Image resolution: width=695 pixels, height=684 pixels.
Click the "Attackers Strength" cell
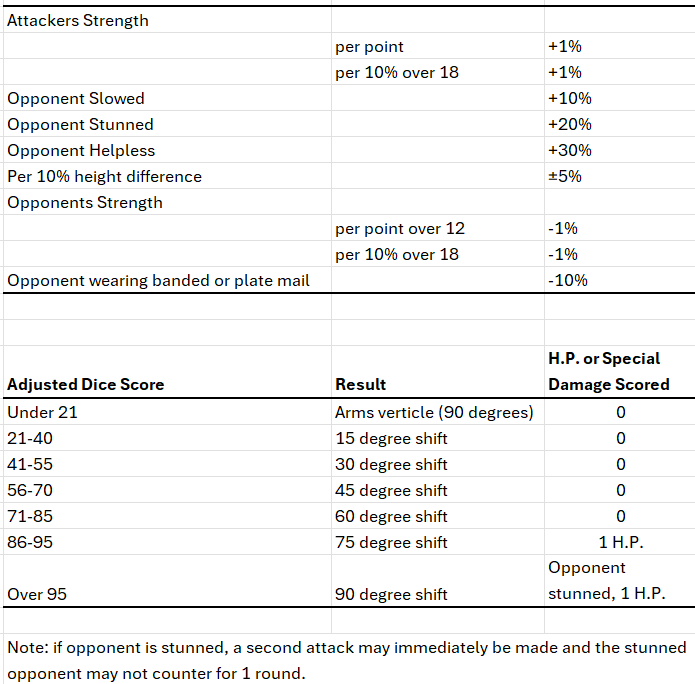tap(78, 21)
